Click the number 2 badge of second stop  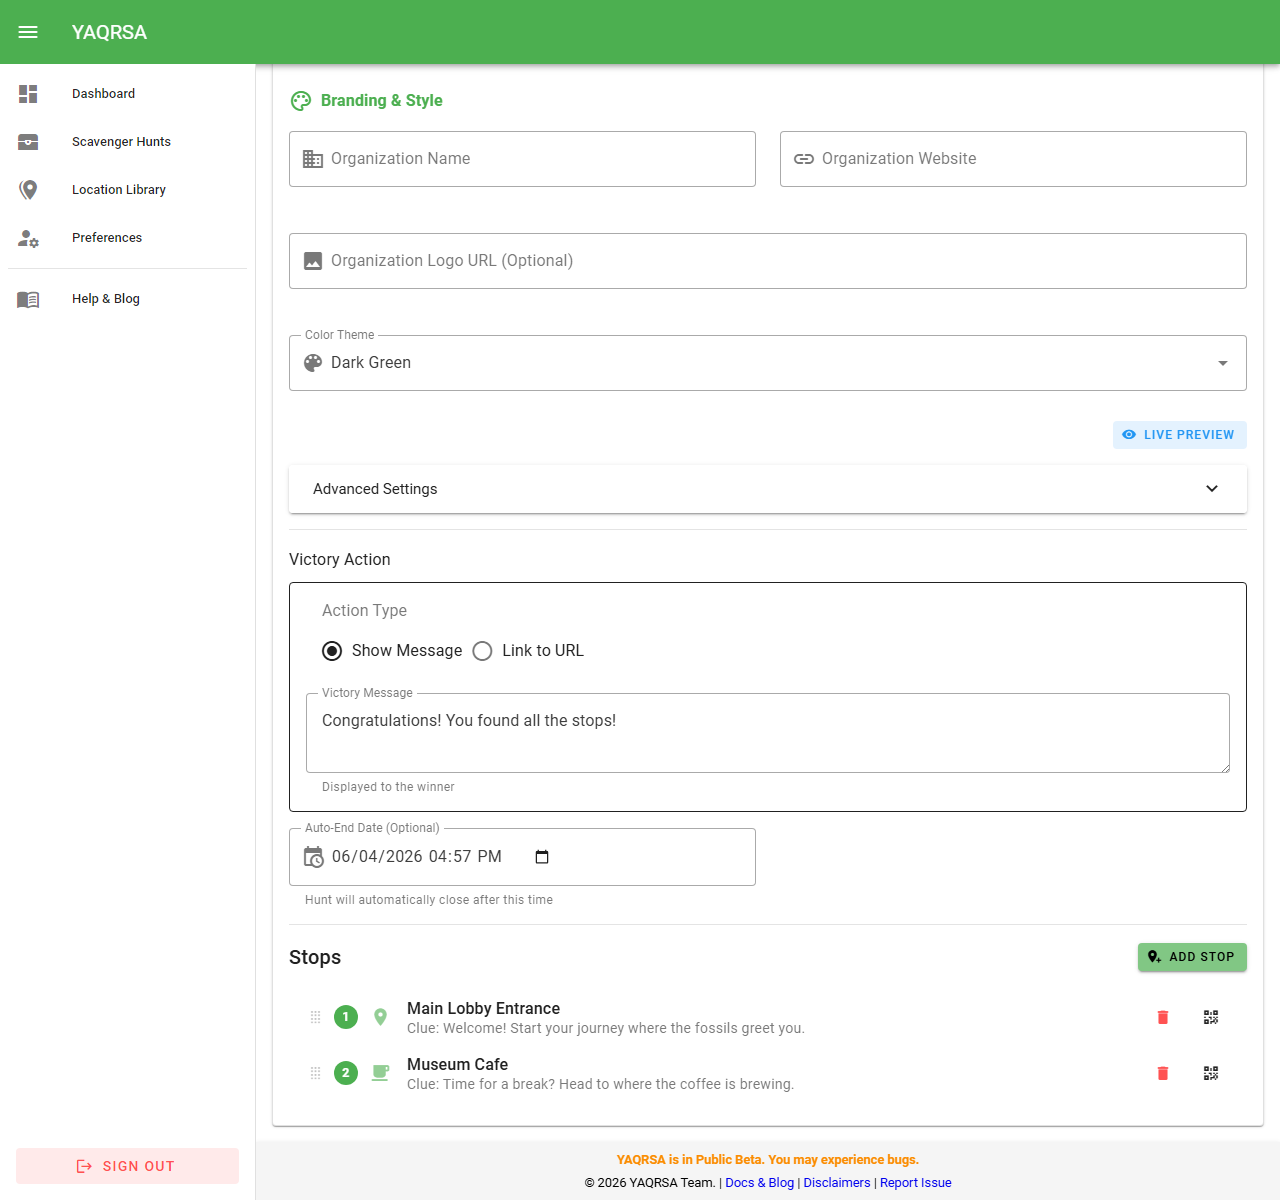pos(346,1073)
